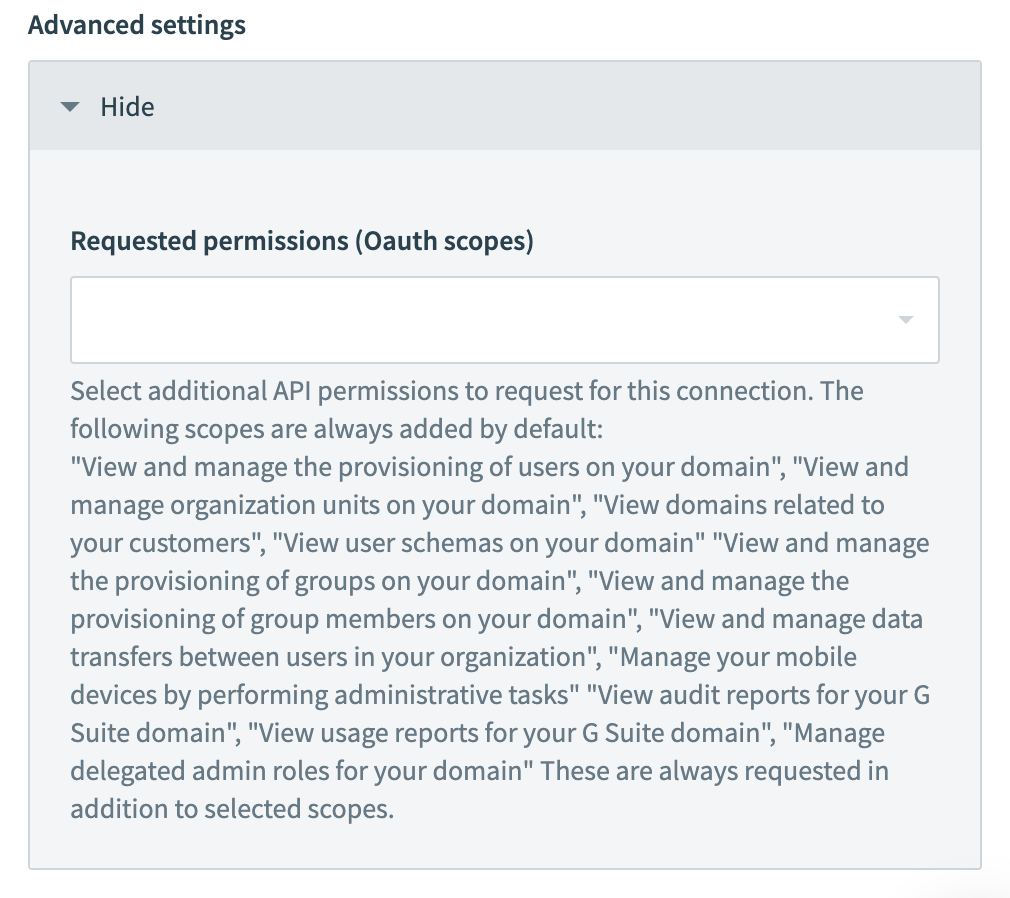Click the Hide label text
The image size is (1010, 898).
point(127,107)
